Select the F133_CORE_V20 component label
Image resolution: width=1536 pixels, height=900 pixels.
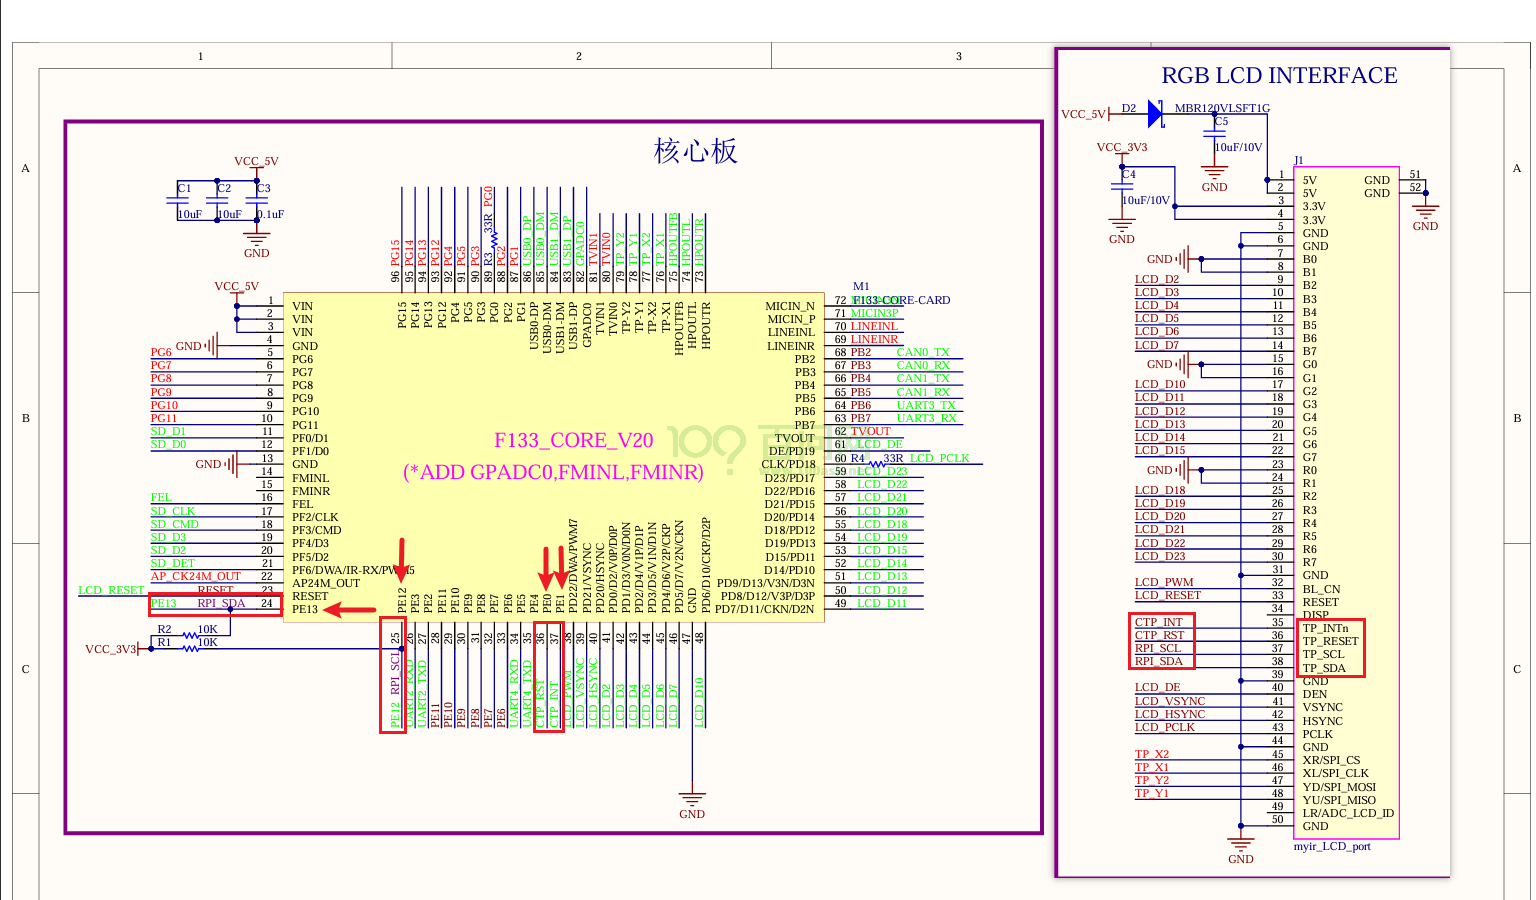point(573,441)
